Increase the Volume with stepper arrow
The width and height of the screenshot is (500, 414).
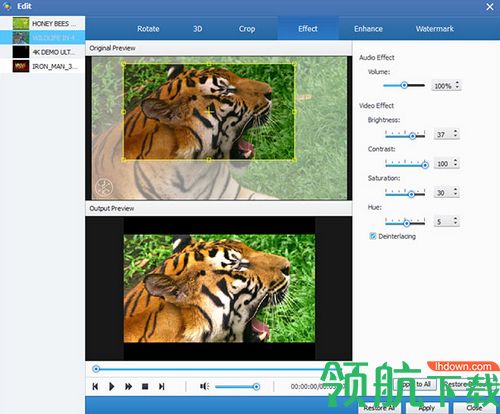click(457, 83)
